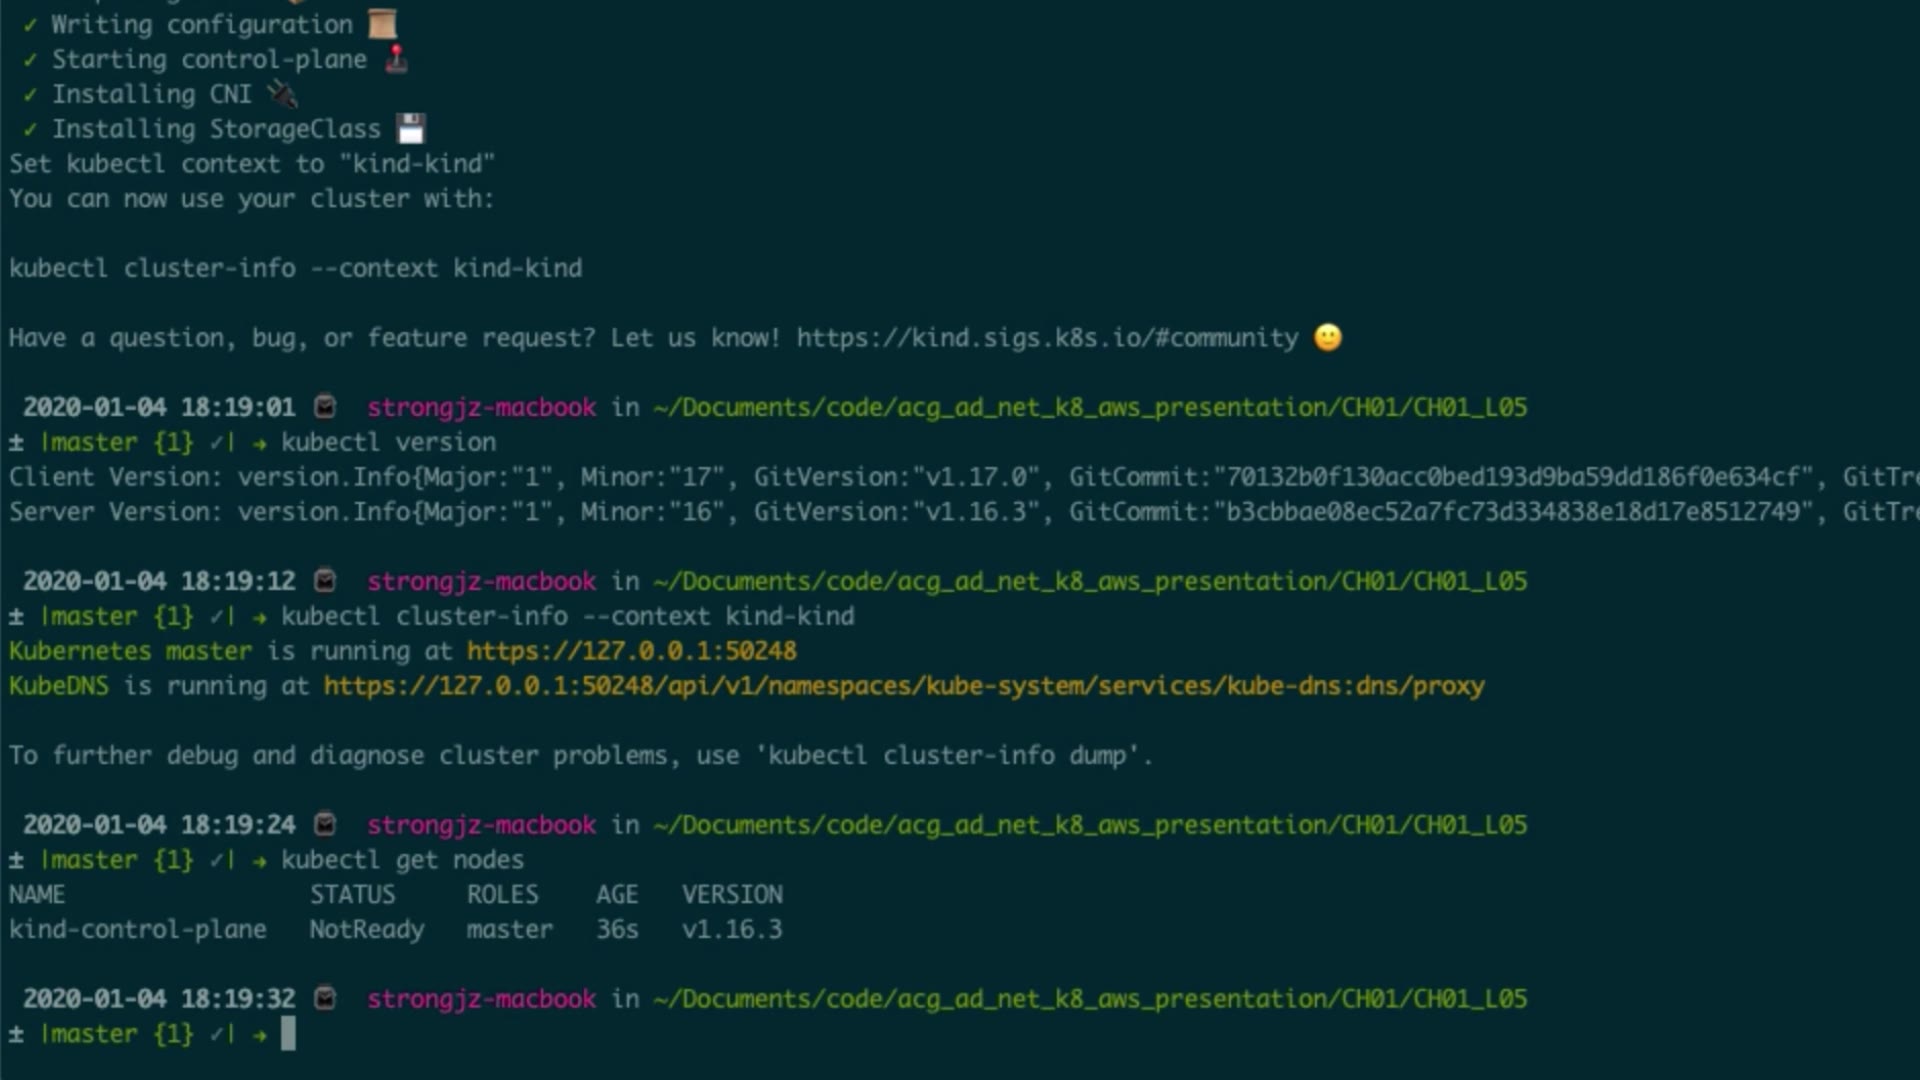Click the floppy disk emoji after Installing StorageClass
The height and width of the screenshot is (1080, 1920).
(x=411, y=129)
